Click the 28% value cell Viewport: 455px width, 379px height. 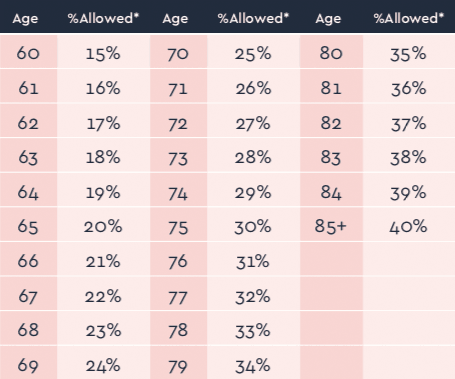[x=253, y=155]
